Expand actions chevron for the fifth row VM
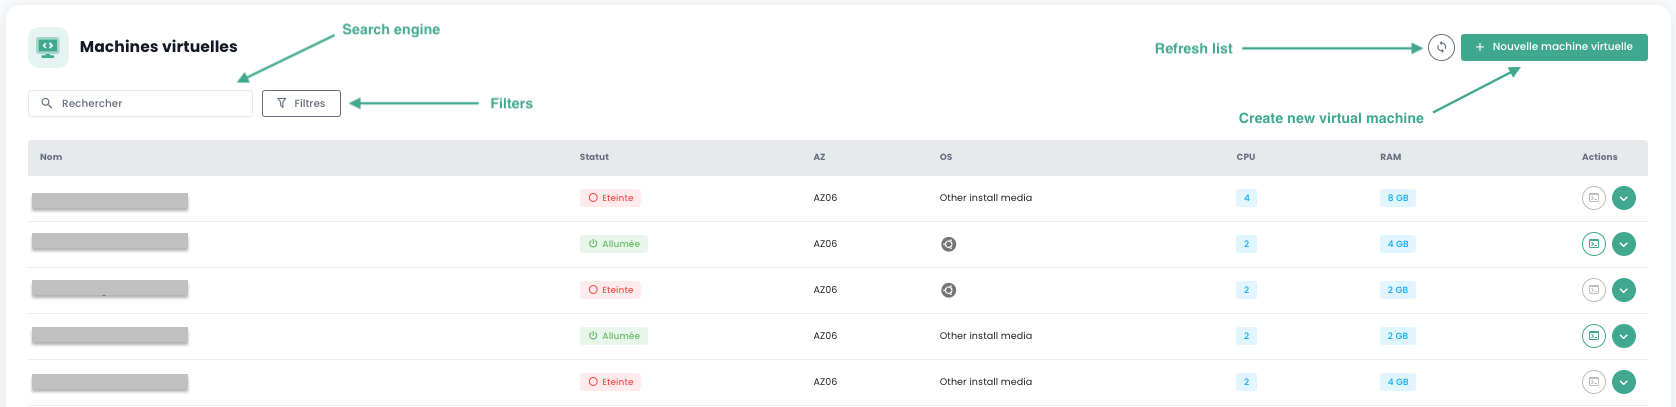Image resolution: width=1676 pixels, height=407 pixels. pyautogui.click(x=1623, y=382)
